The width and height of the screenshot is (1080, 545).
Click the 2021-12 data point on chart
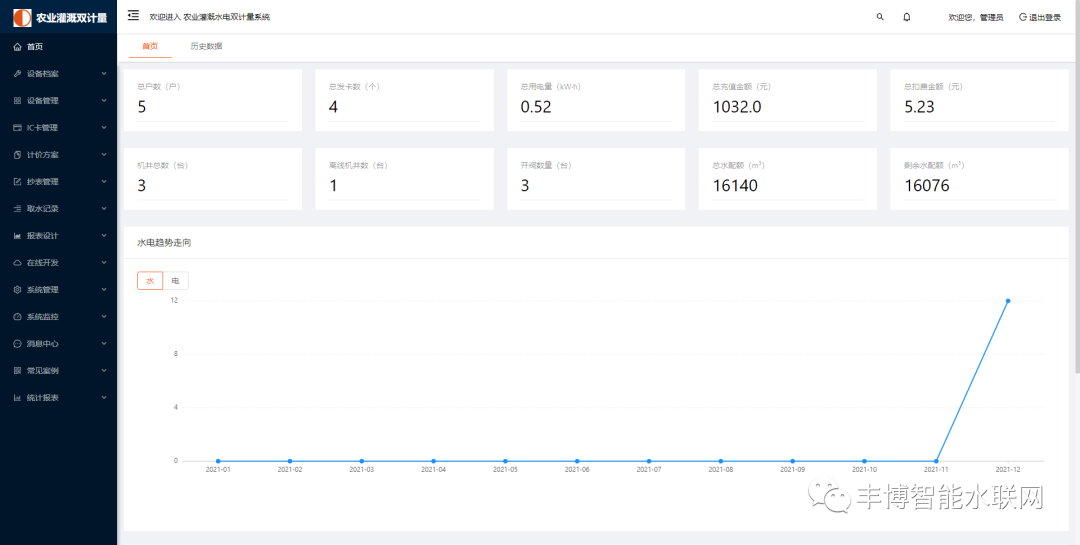[x=1007, y=301]
